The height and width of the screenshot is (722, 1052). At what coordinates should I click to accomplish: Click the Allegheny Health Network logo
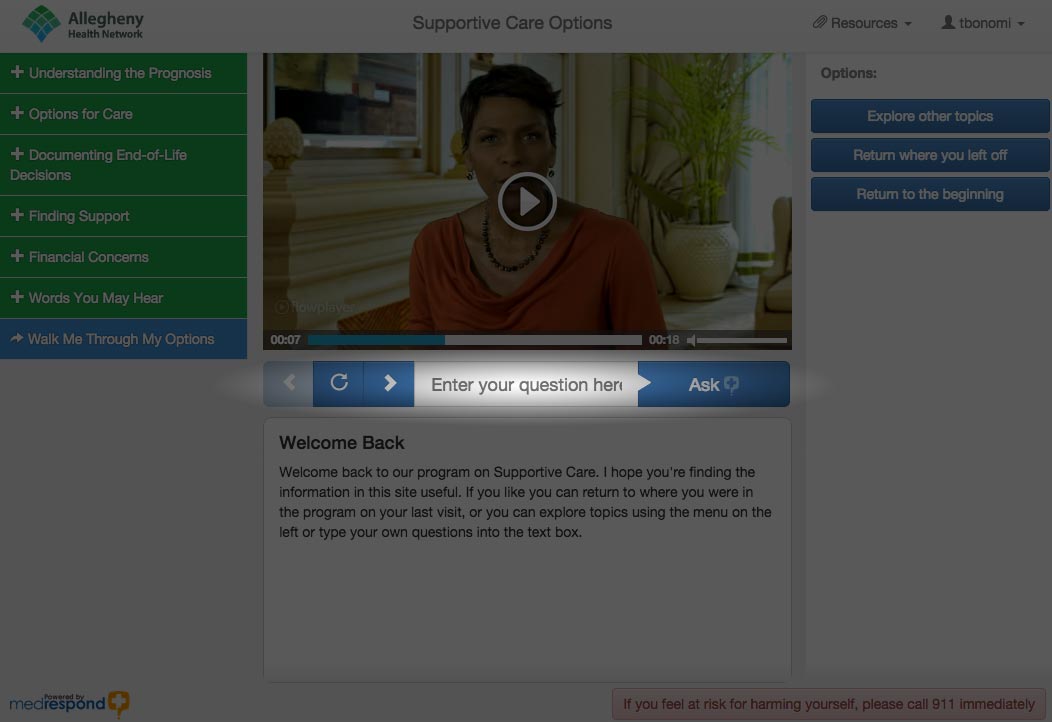coord(84,23)
